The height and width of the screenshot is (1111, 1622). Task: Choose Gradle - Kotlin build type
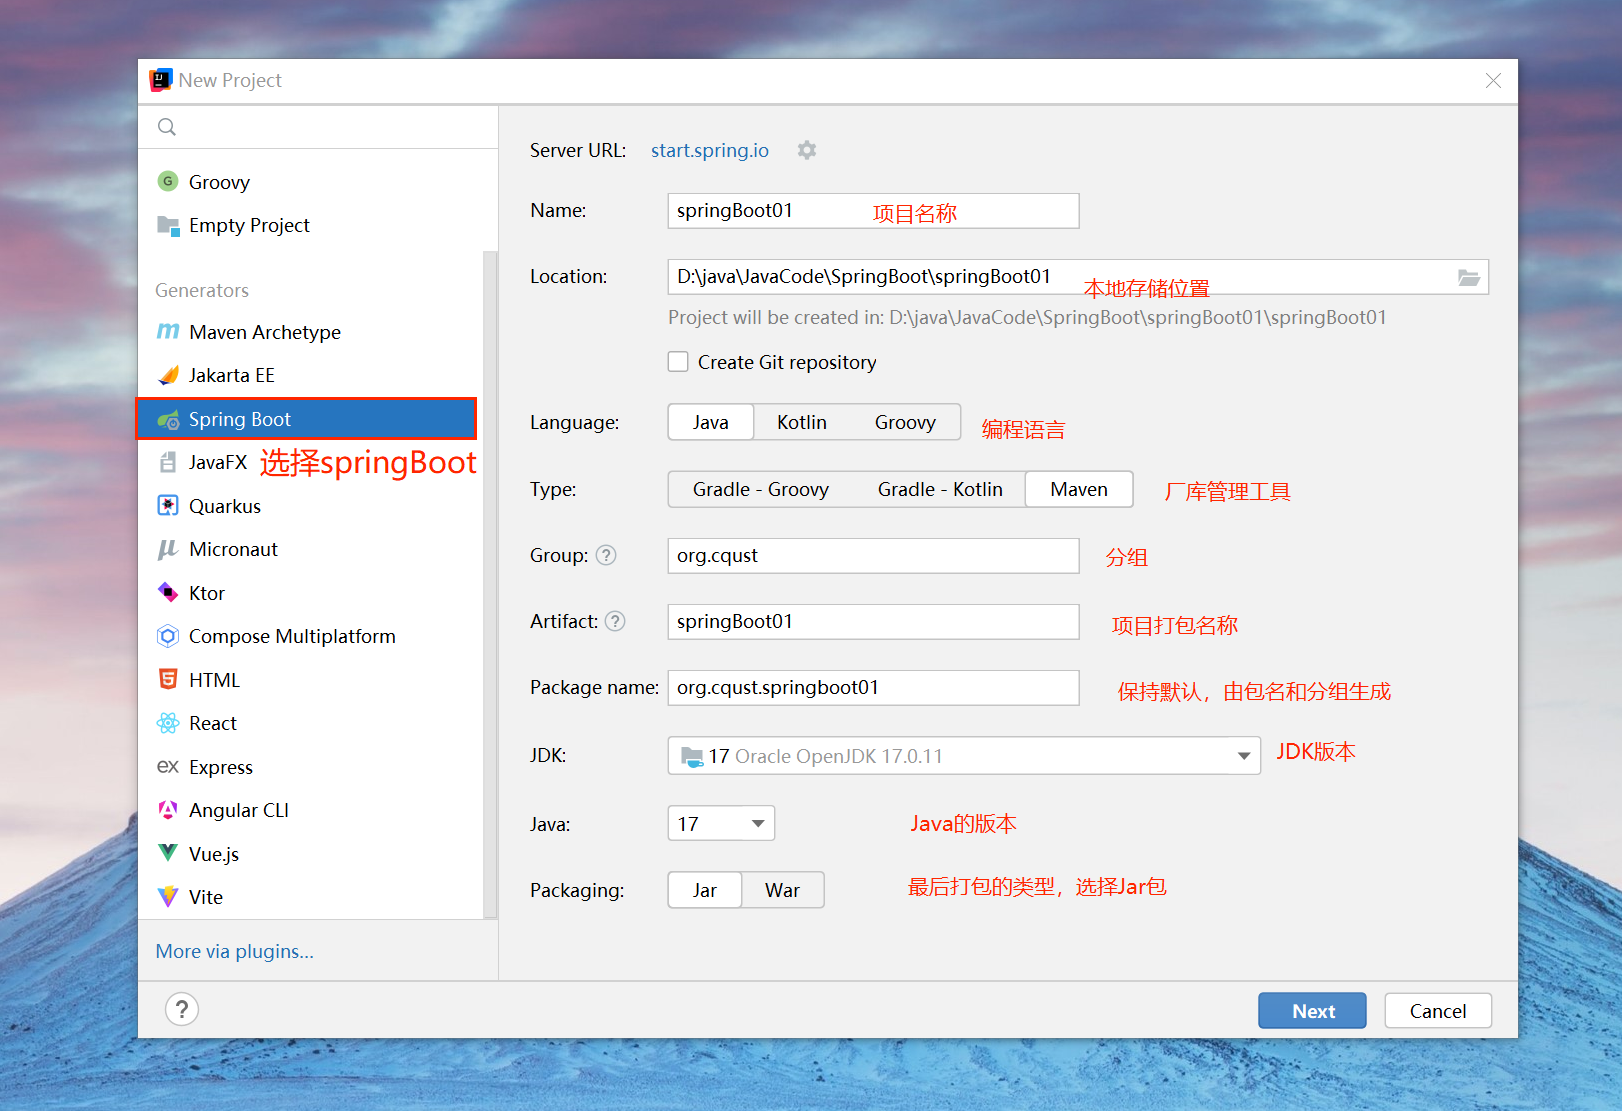(940, 489)
